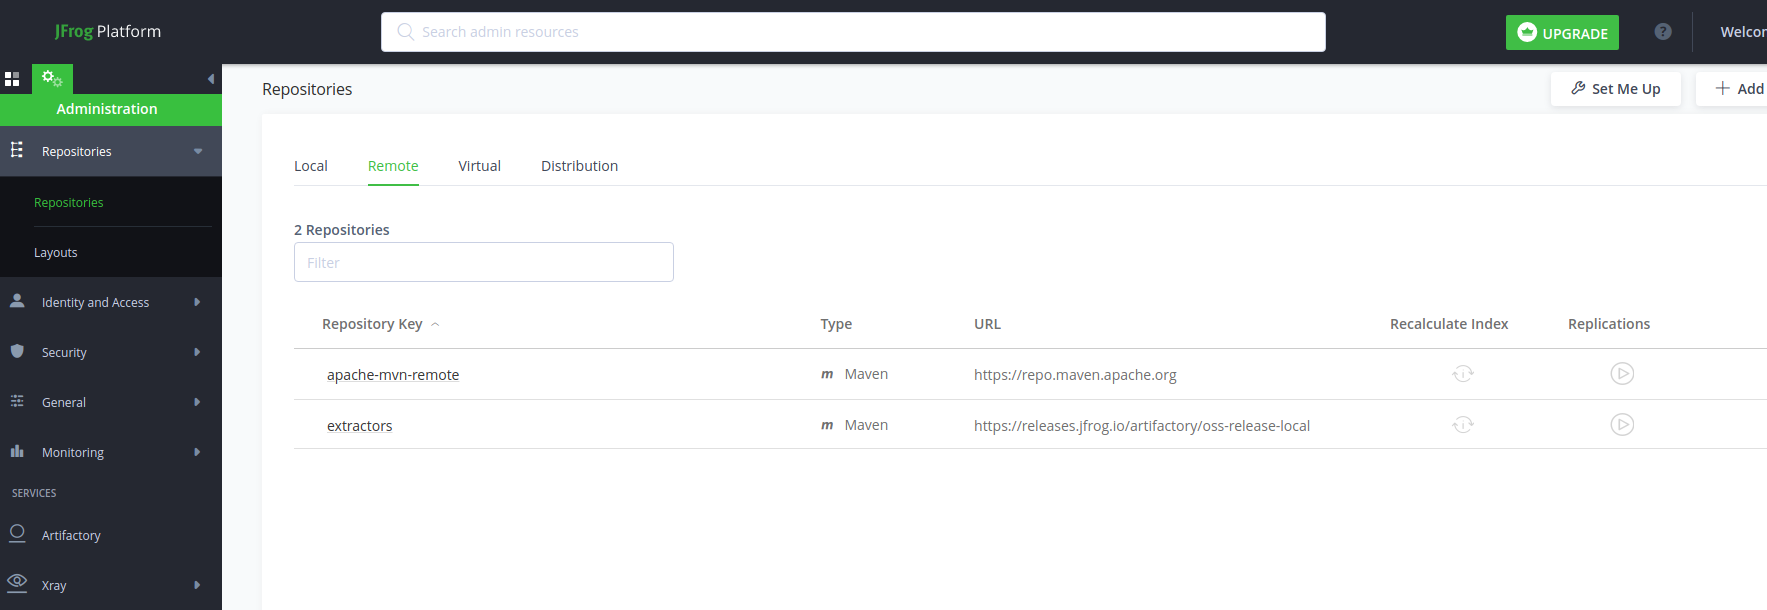Run replication for extractors repository
Viewport: 1767px width, 610px height.
[x=1622, y=424]
